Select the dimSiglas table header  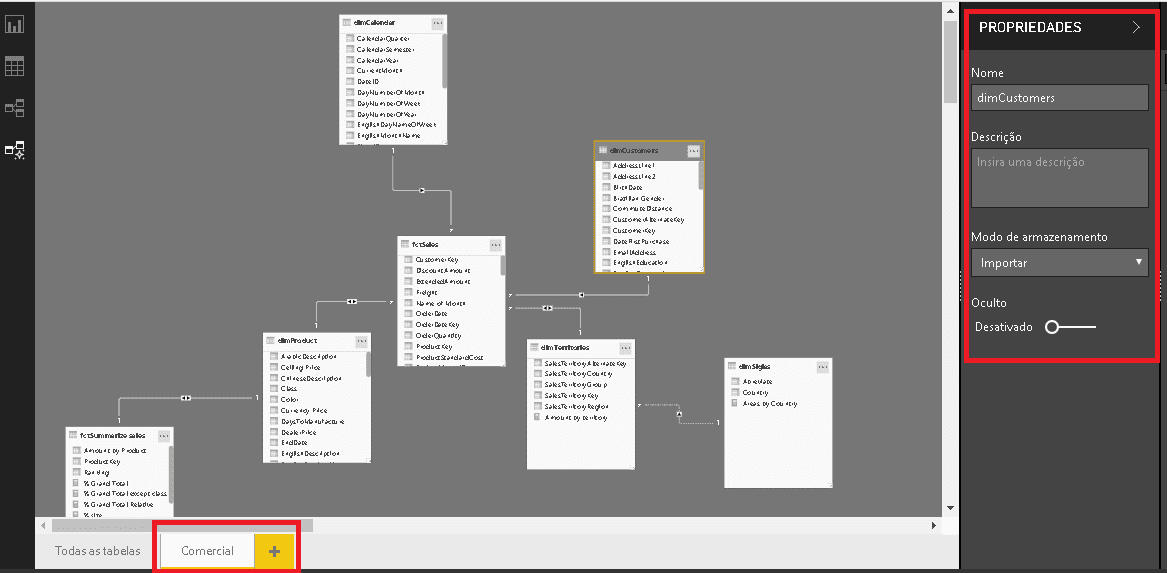tap(778, 366)
